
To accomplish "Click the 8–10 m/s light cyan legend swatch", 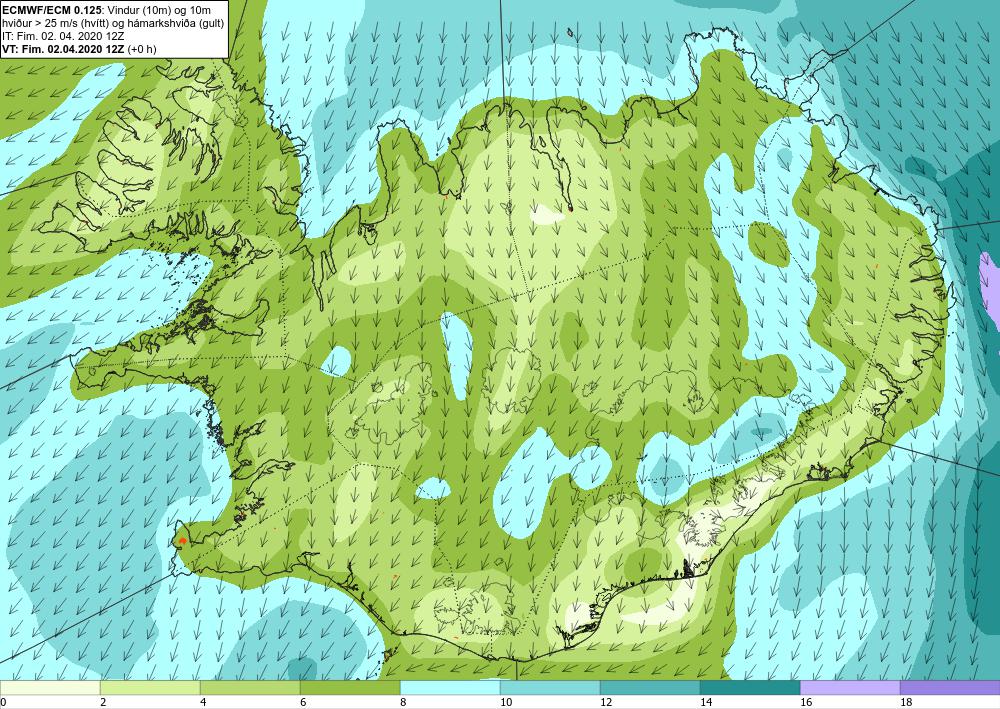I will (x=450, y=688).
